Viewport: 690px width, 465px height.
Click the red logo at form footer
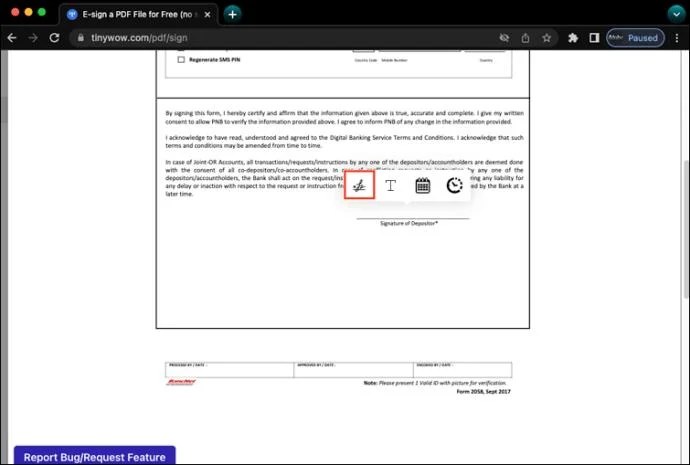pos(181,382)
